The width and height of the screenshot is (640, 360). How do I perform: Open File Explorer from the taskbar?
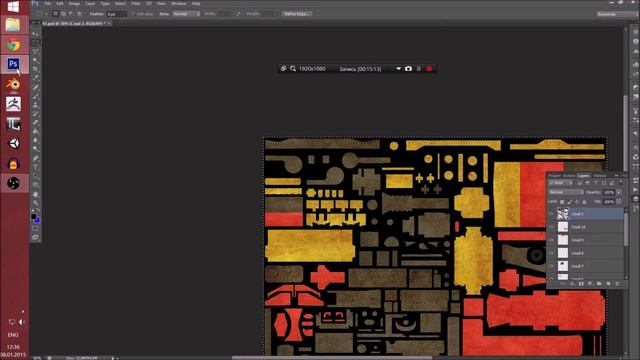pos(13,24)
